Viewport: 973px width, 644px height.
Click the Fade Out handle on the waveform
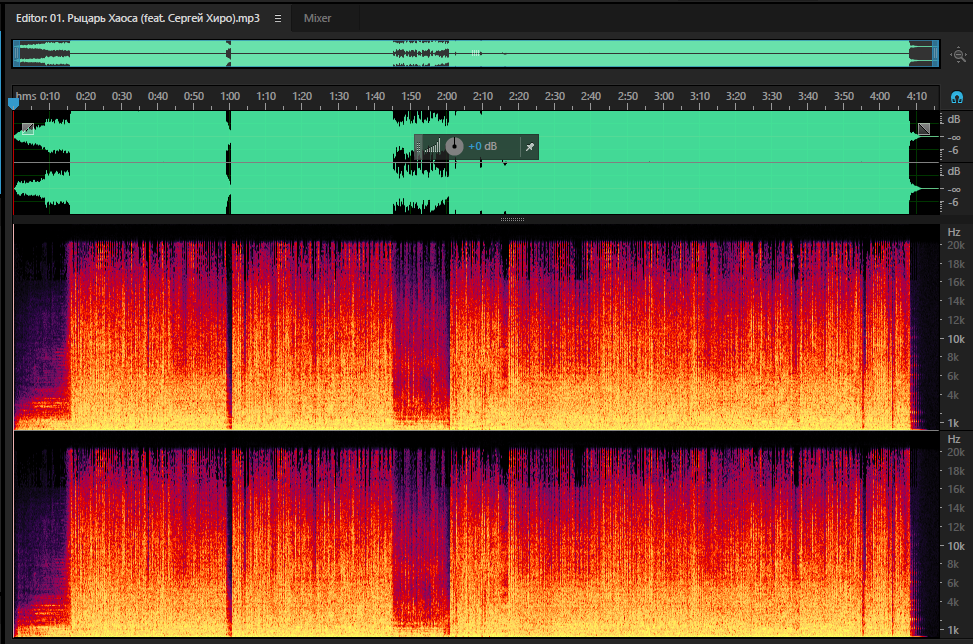point(924,129)
